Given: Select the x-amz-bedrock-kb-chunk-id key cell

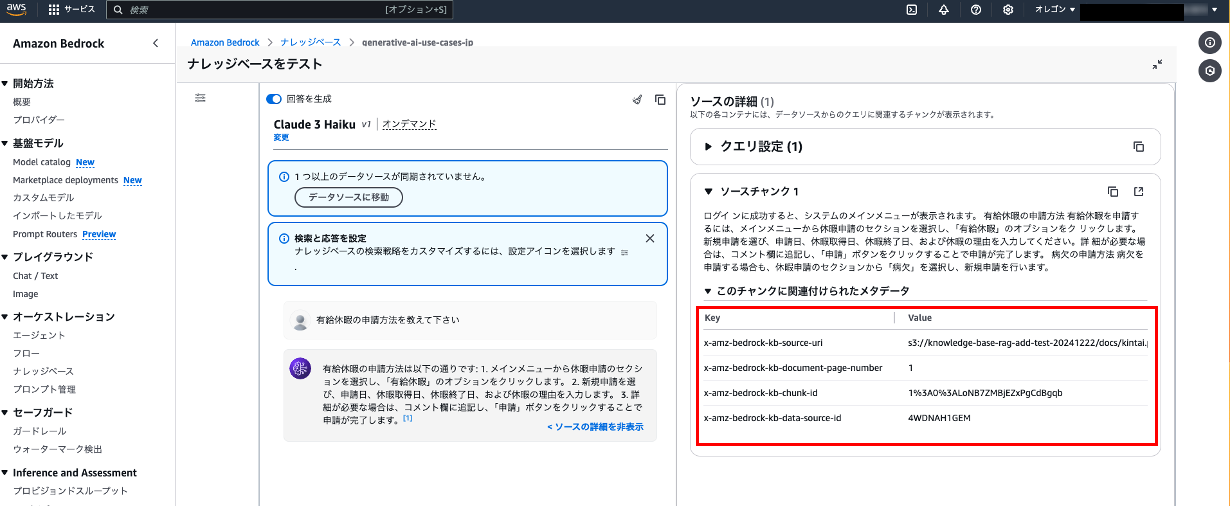Looking at the screenshot, I should pyautogui.click(x=760, y=393).
